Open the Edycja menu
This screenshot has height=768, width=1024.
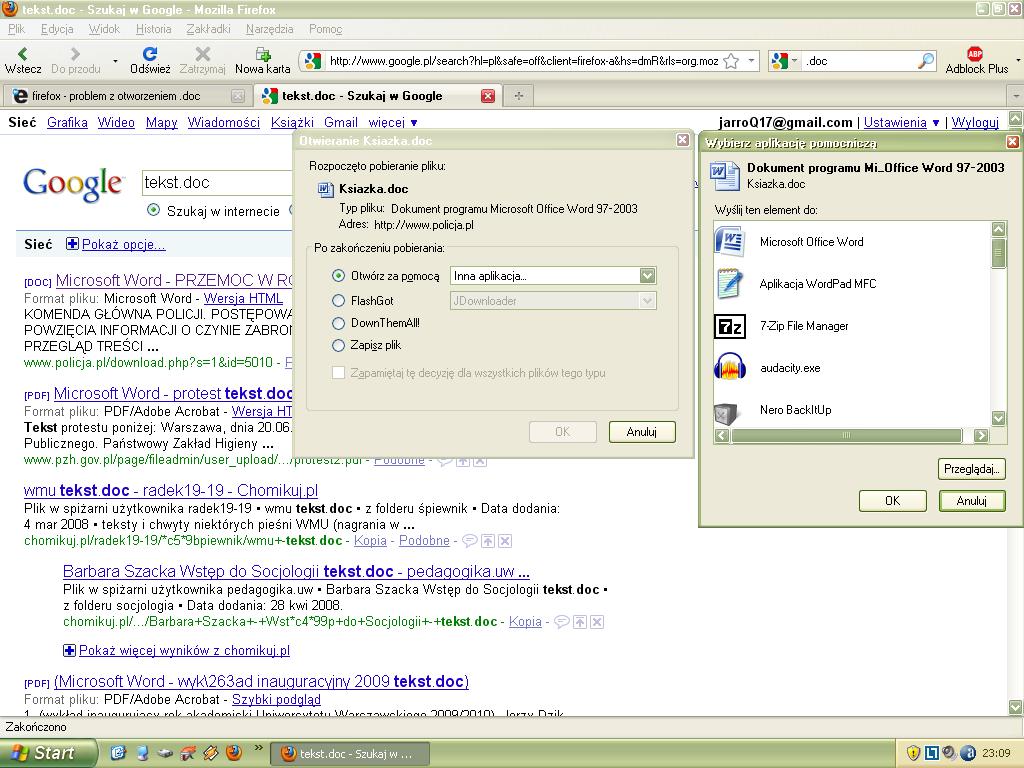tap(57, 29)
